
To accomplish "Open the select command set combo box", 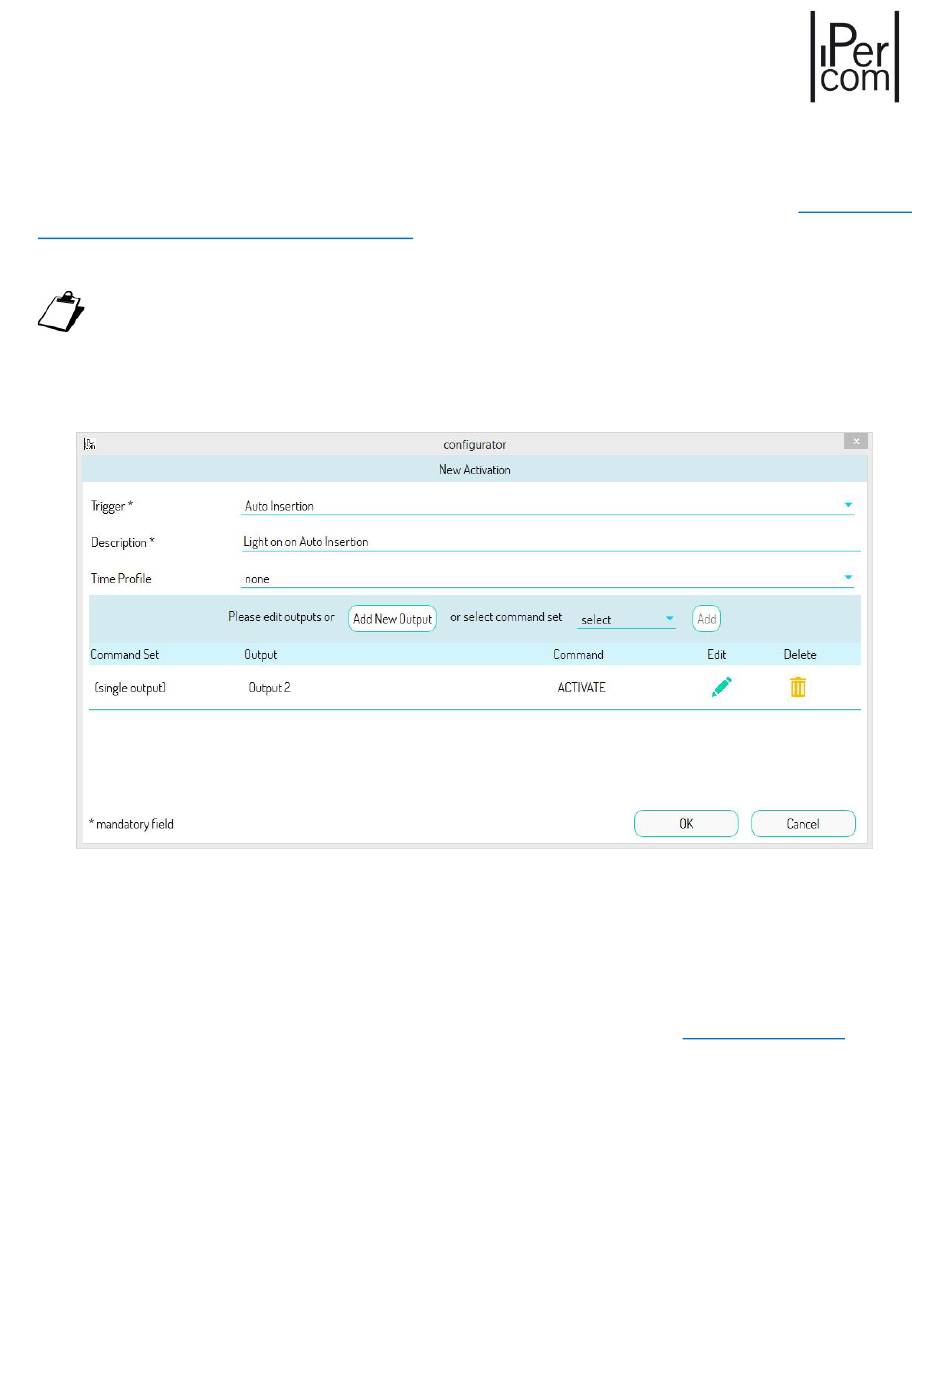I will (626, 619).
